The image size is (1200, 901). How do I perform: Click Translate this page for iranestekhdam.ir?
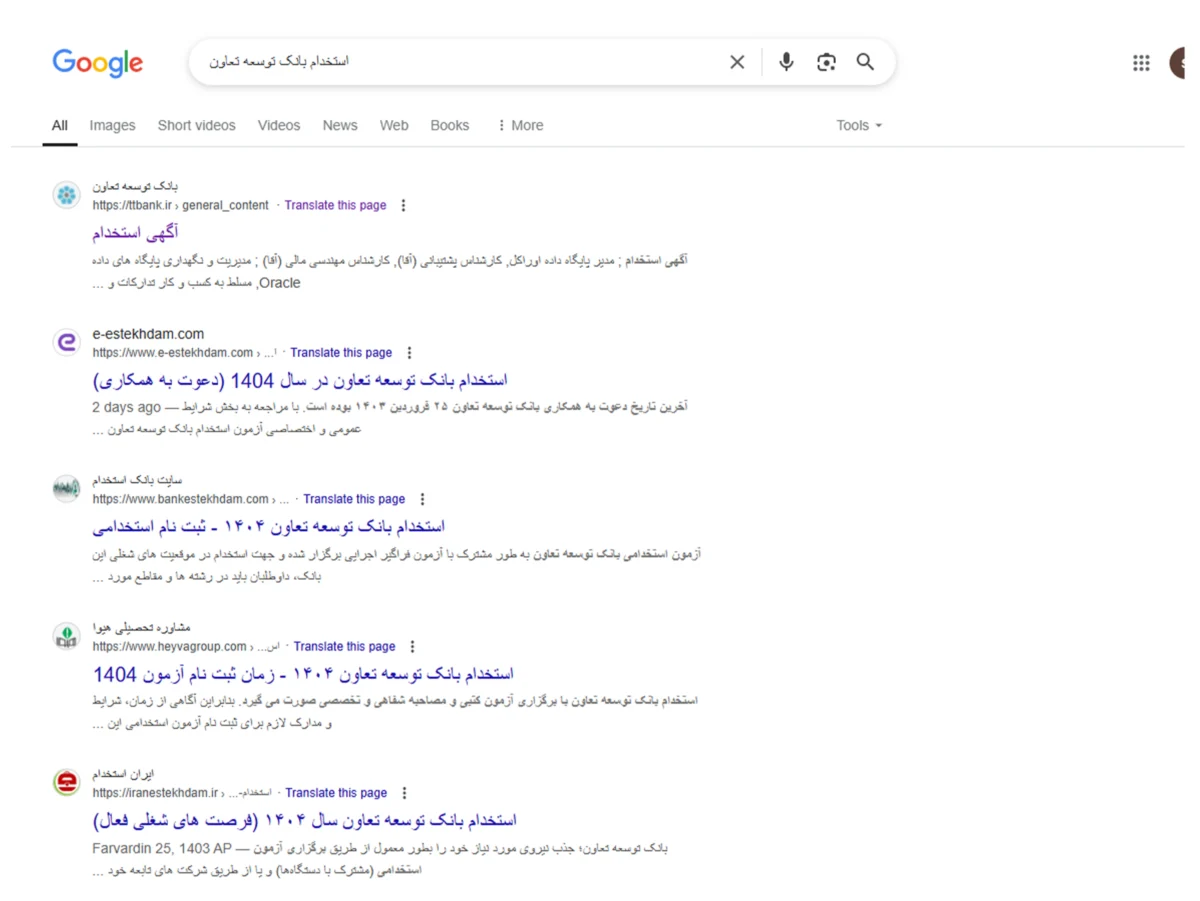tap(336, 793)
